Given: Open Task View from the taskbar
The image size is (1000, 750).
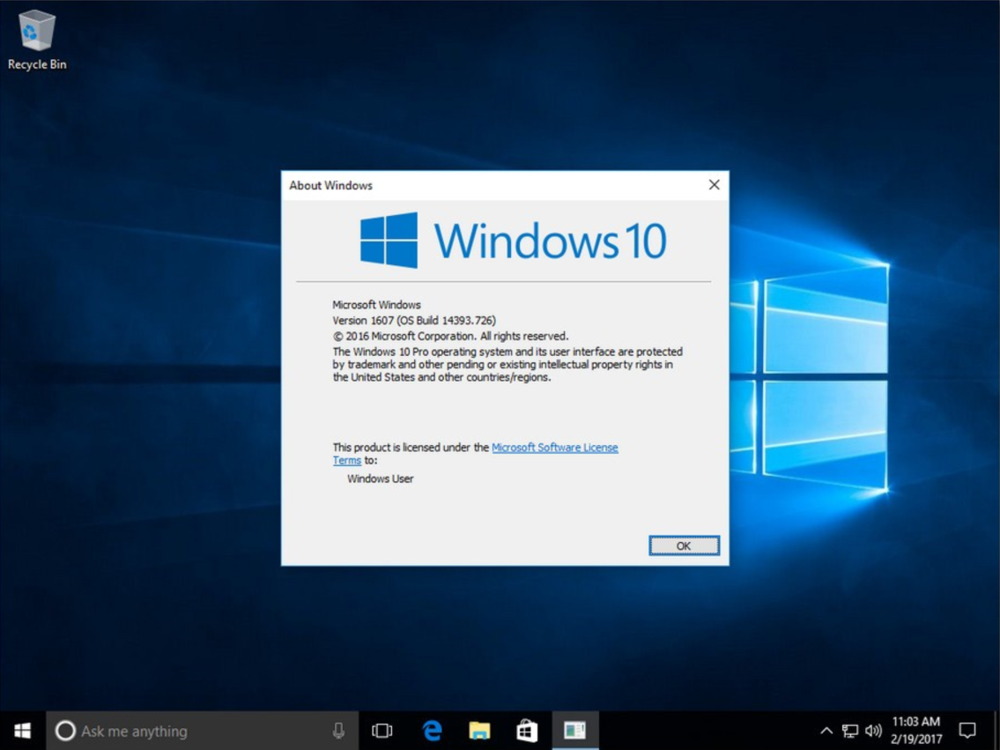Looking at the screenshot, I should click(382, 731).
